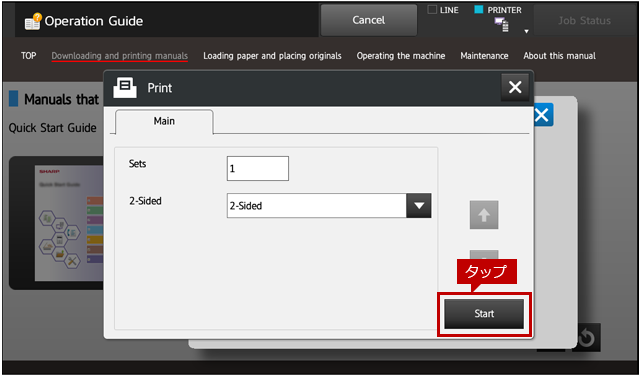Click the printer icon in the Print title bar
This screenshot has width=640, height=376.
click(125, 88)
